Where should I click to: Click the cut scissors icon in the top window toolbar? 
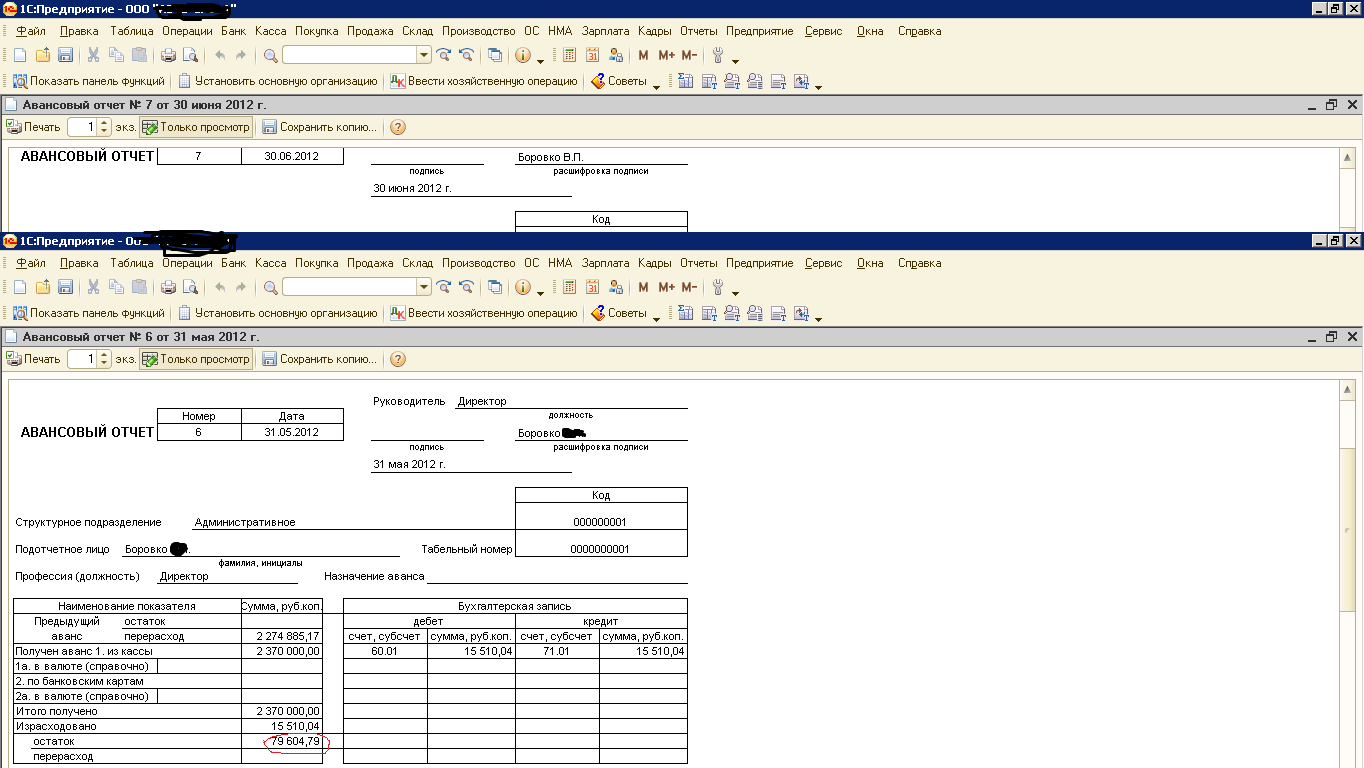tap(93, 55)
